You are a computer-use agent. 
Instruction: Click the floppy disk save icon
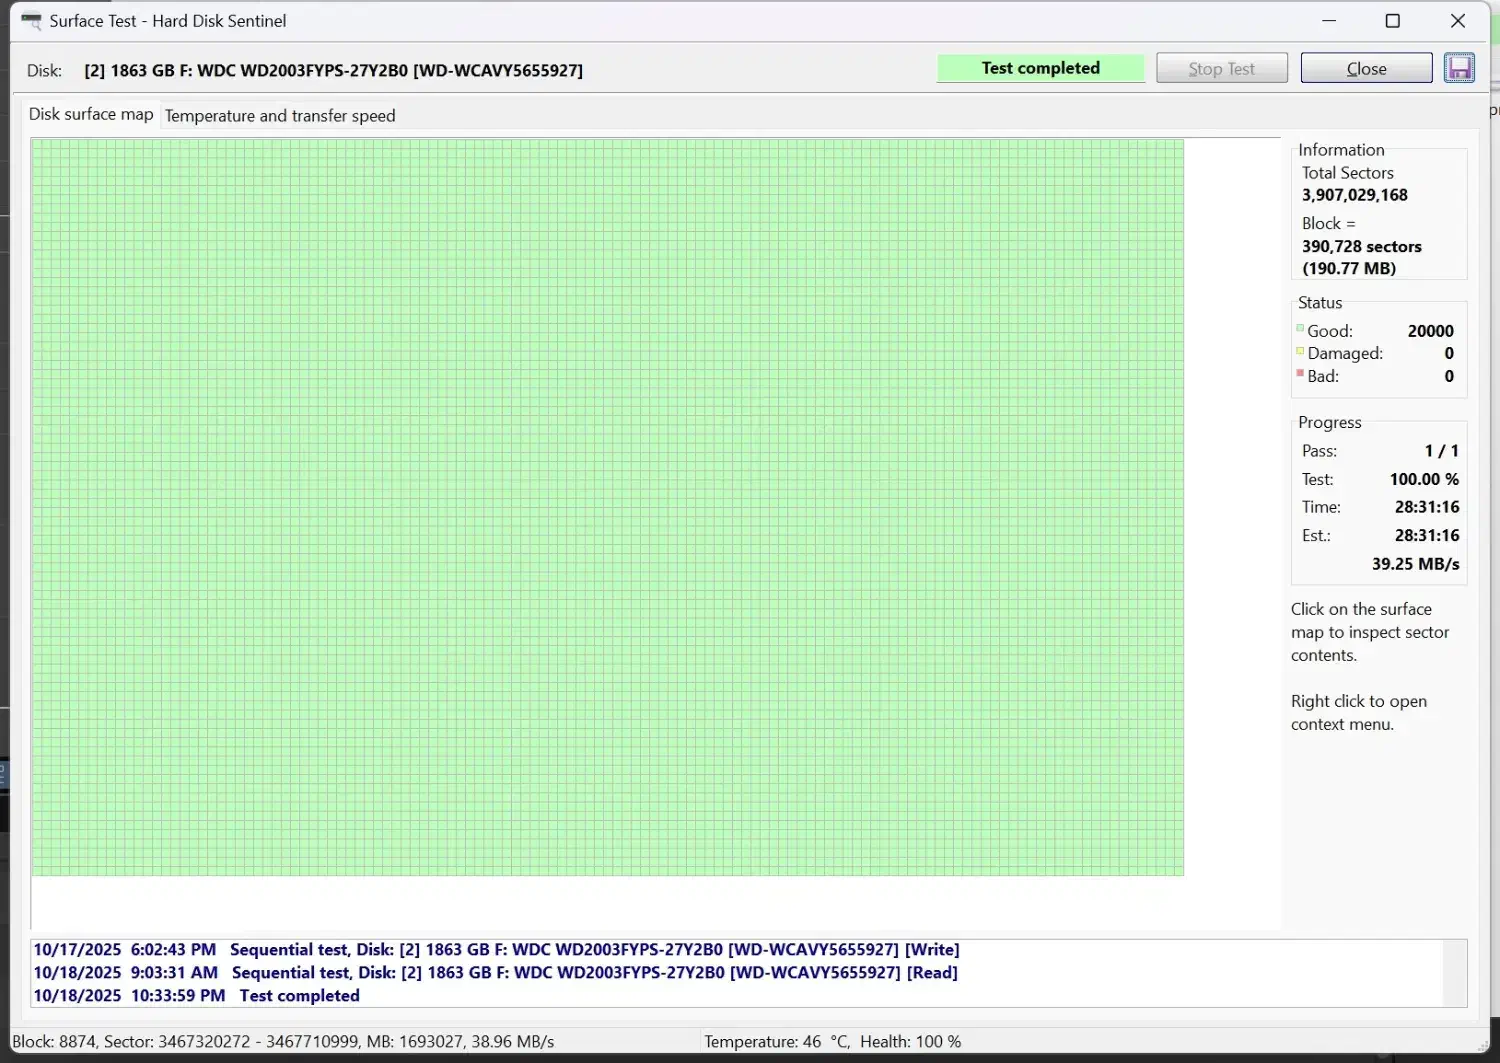tap(1459, 68)
